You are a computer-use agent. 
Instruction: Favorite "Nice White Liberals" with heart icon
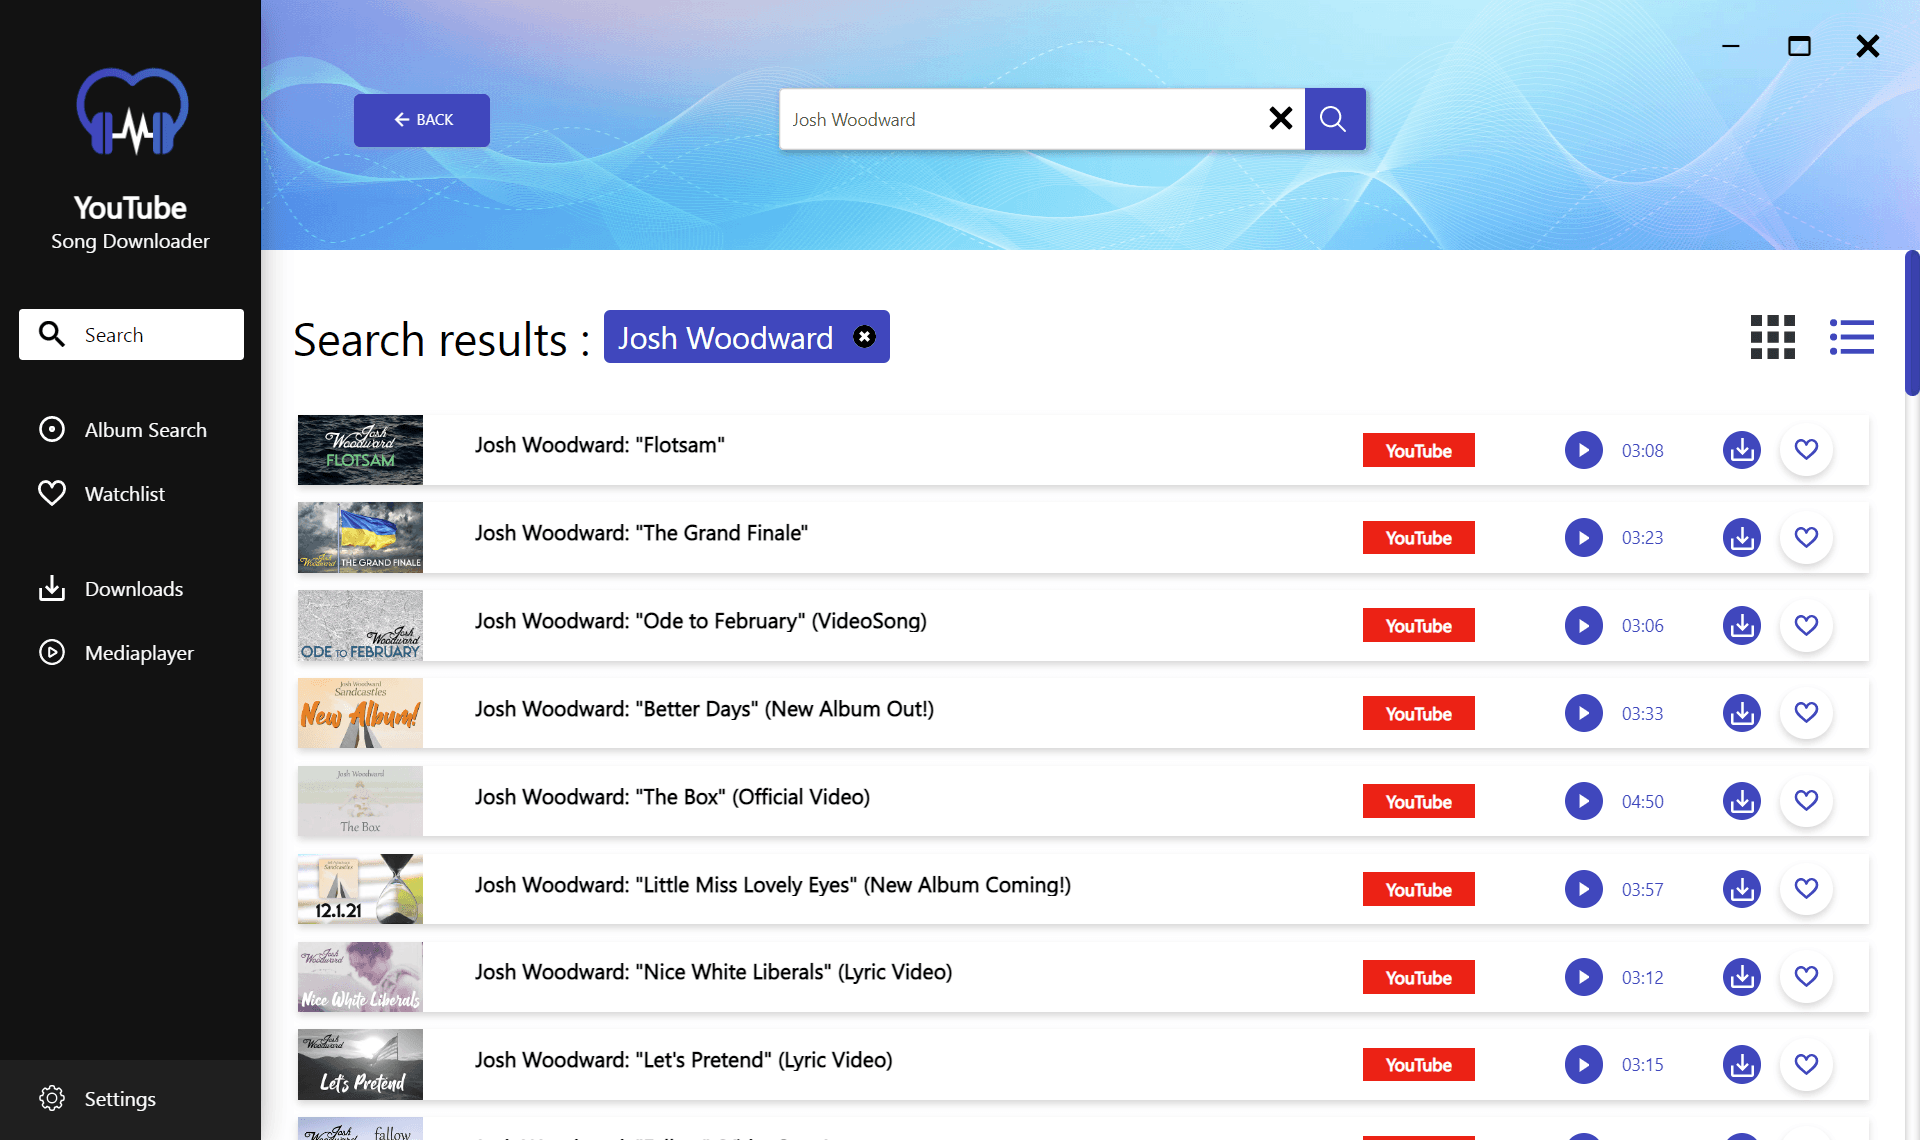pyautogui.click(x=1806, y=977)
